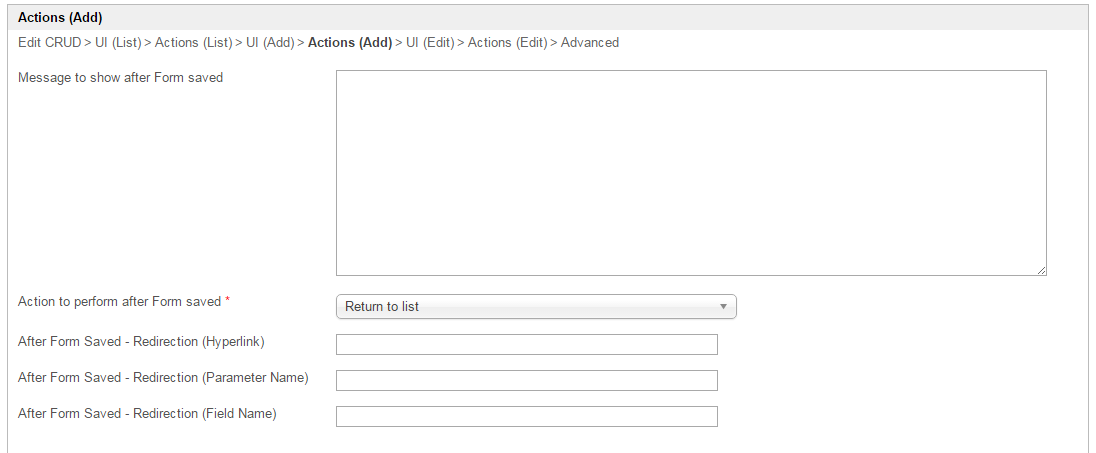The image size is (1096, 453).
Task: Click the Redirection (Field Name) label text
Action: (147, 414)
